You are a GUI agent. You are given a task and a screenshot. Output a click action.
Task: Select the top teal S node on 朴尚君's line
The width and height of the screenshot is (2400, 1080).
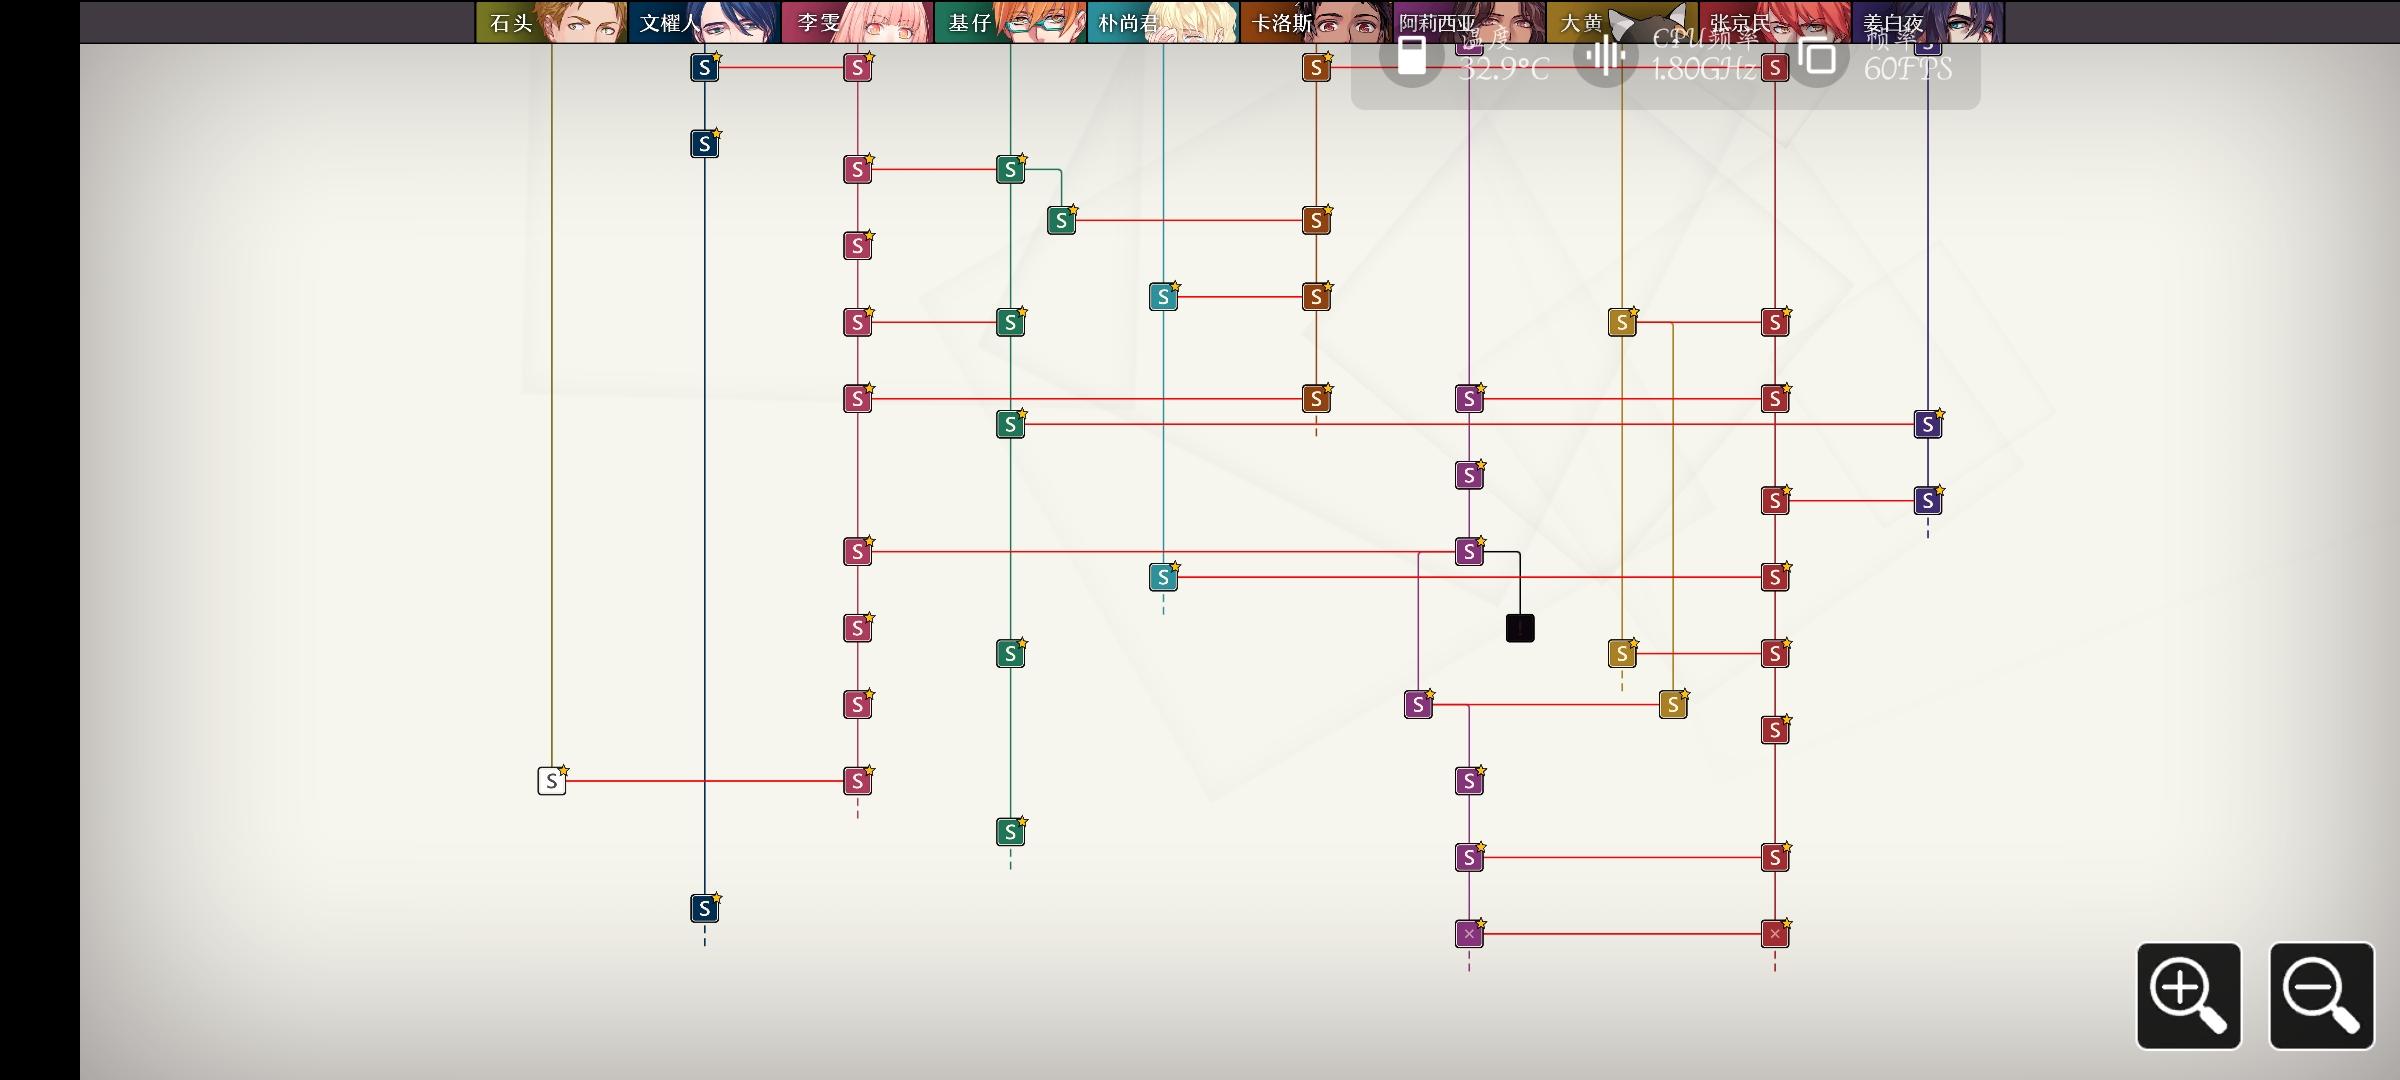[x=1164, y=297]
